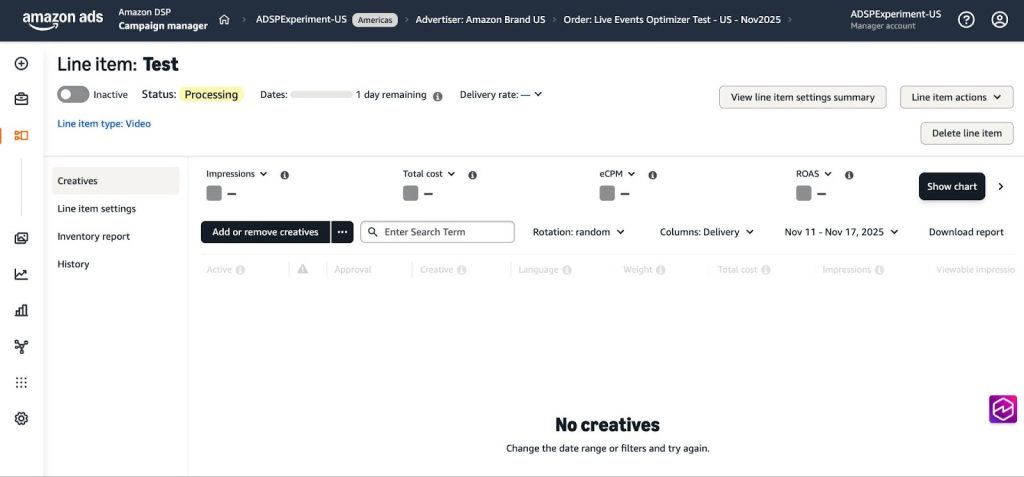Click View line item settings summary
Screen dimensions: 1024x477
803,97
